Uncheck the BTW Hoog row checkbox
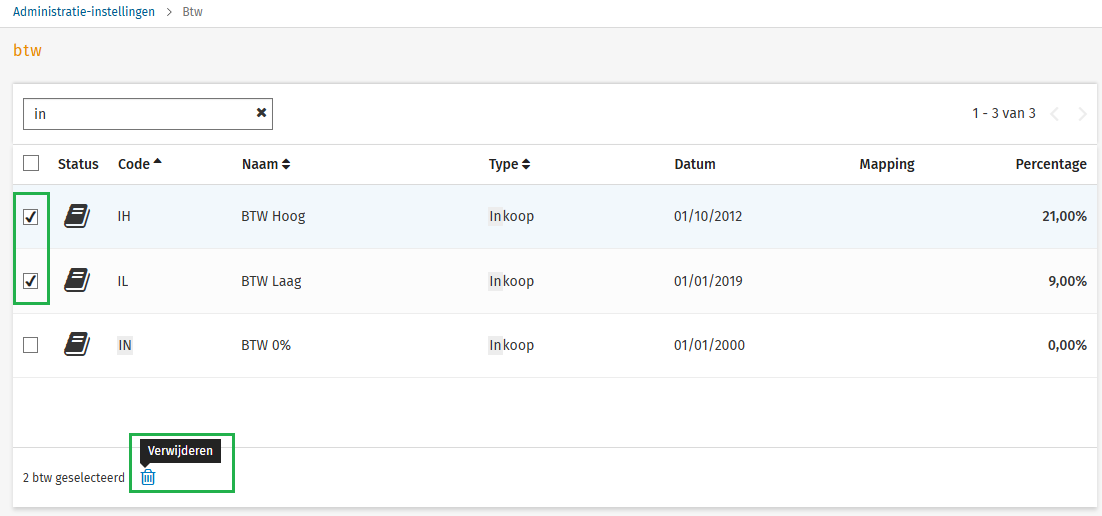1102x516 pixels. click(x=31, y=217)
